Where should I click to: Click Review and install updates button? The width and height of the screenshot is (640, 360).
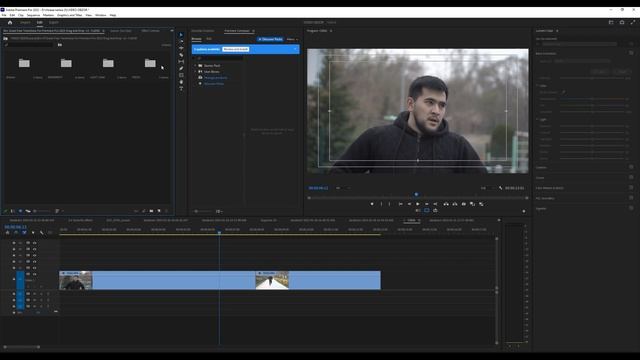point(236,49)
